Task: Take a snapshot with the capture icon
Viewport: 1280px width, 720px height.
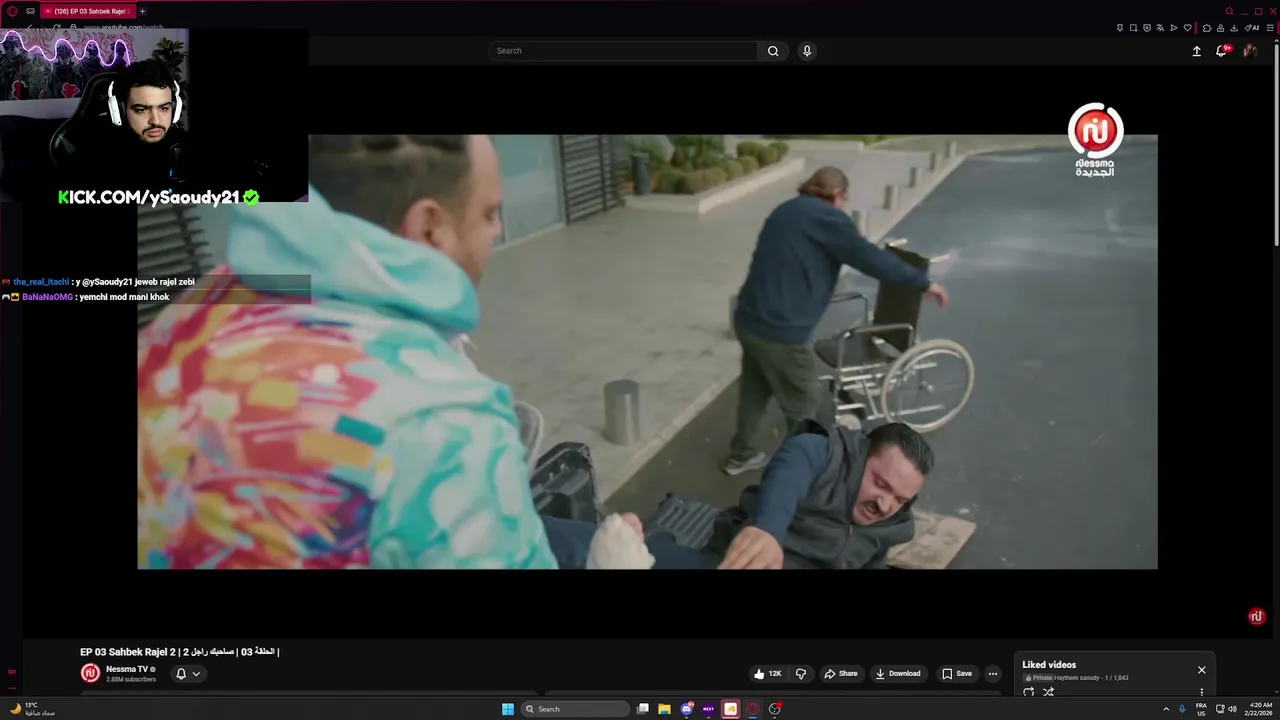Action: click(x=1133, y=28)
